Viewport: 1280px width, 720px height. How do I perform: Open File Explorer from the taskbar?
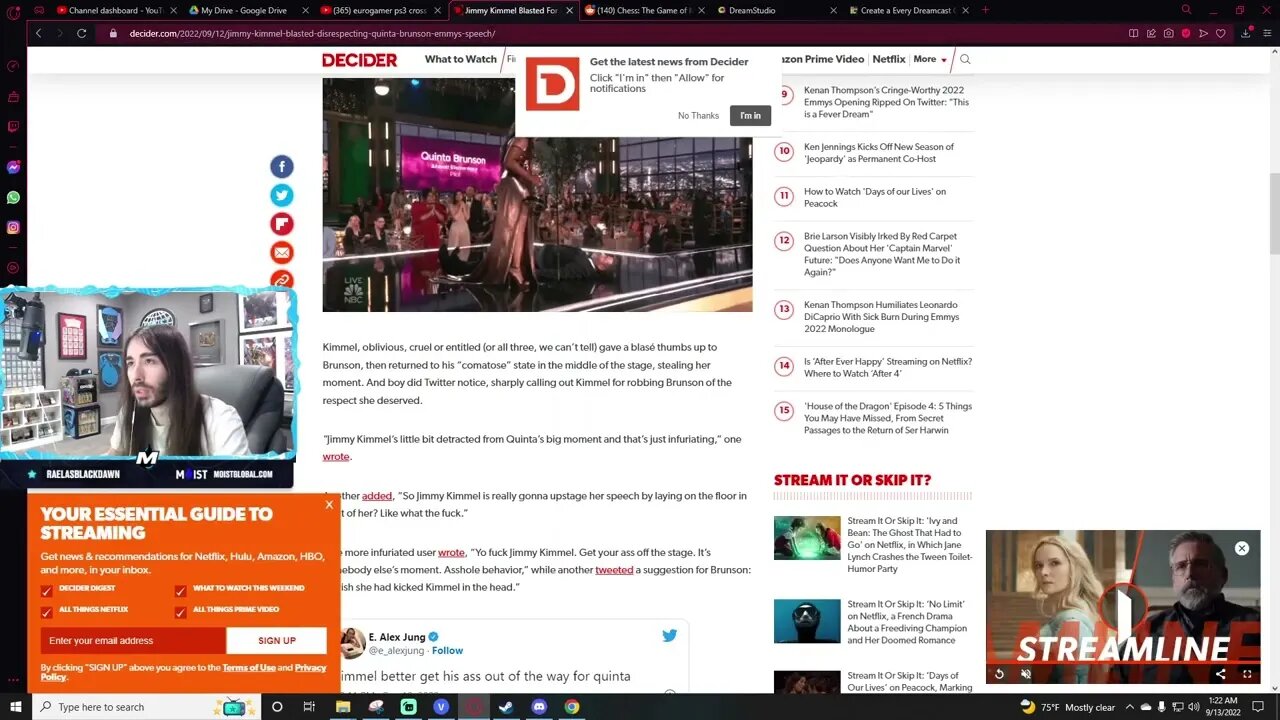click(x=343, y=707)
